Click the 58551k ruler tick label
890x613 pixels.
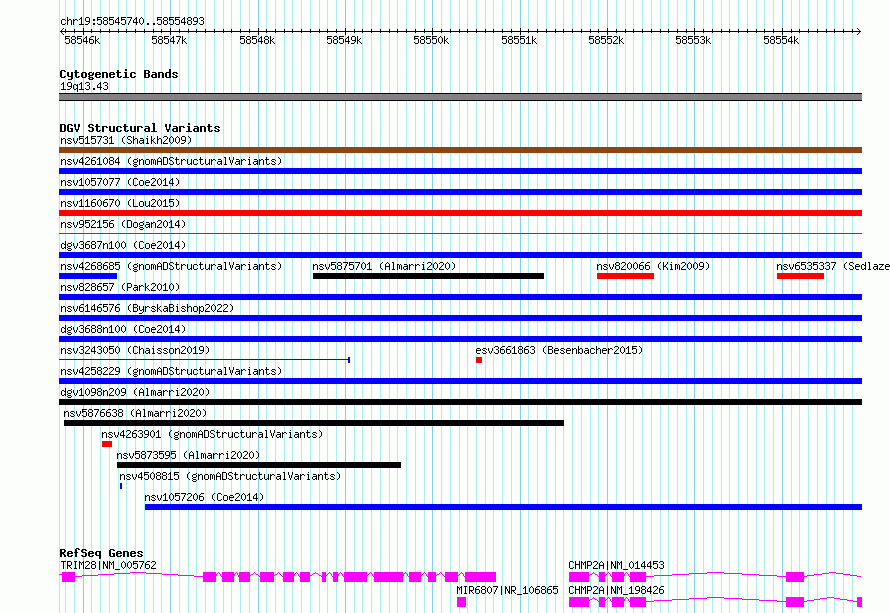click(519, 40)
